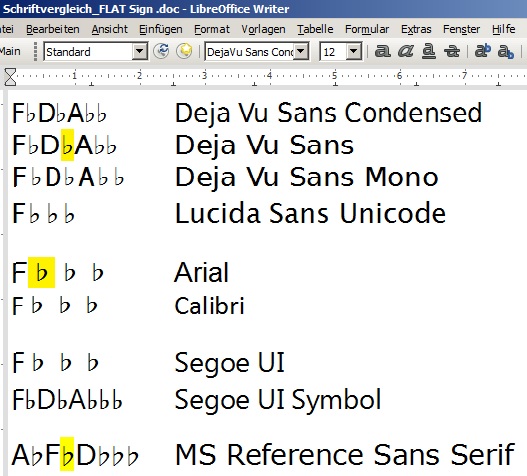Click the text Deja Vu Sans Condensed
The width and height of the screenshot is (527, 476).
(x=329, y=113)
